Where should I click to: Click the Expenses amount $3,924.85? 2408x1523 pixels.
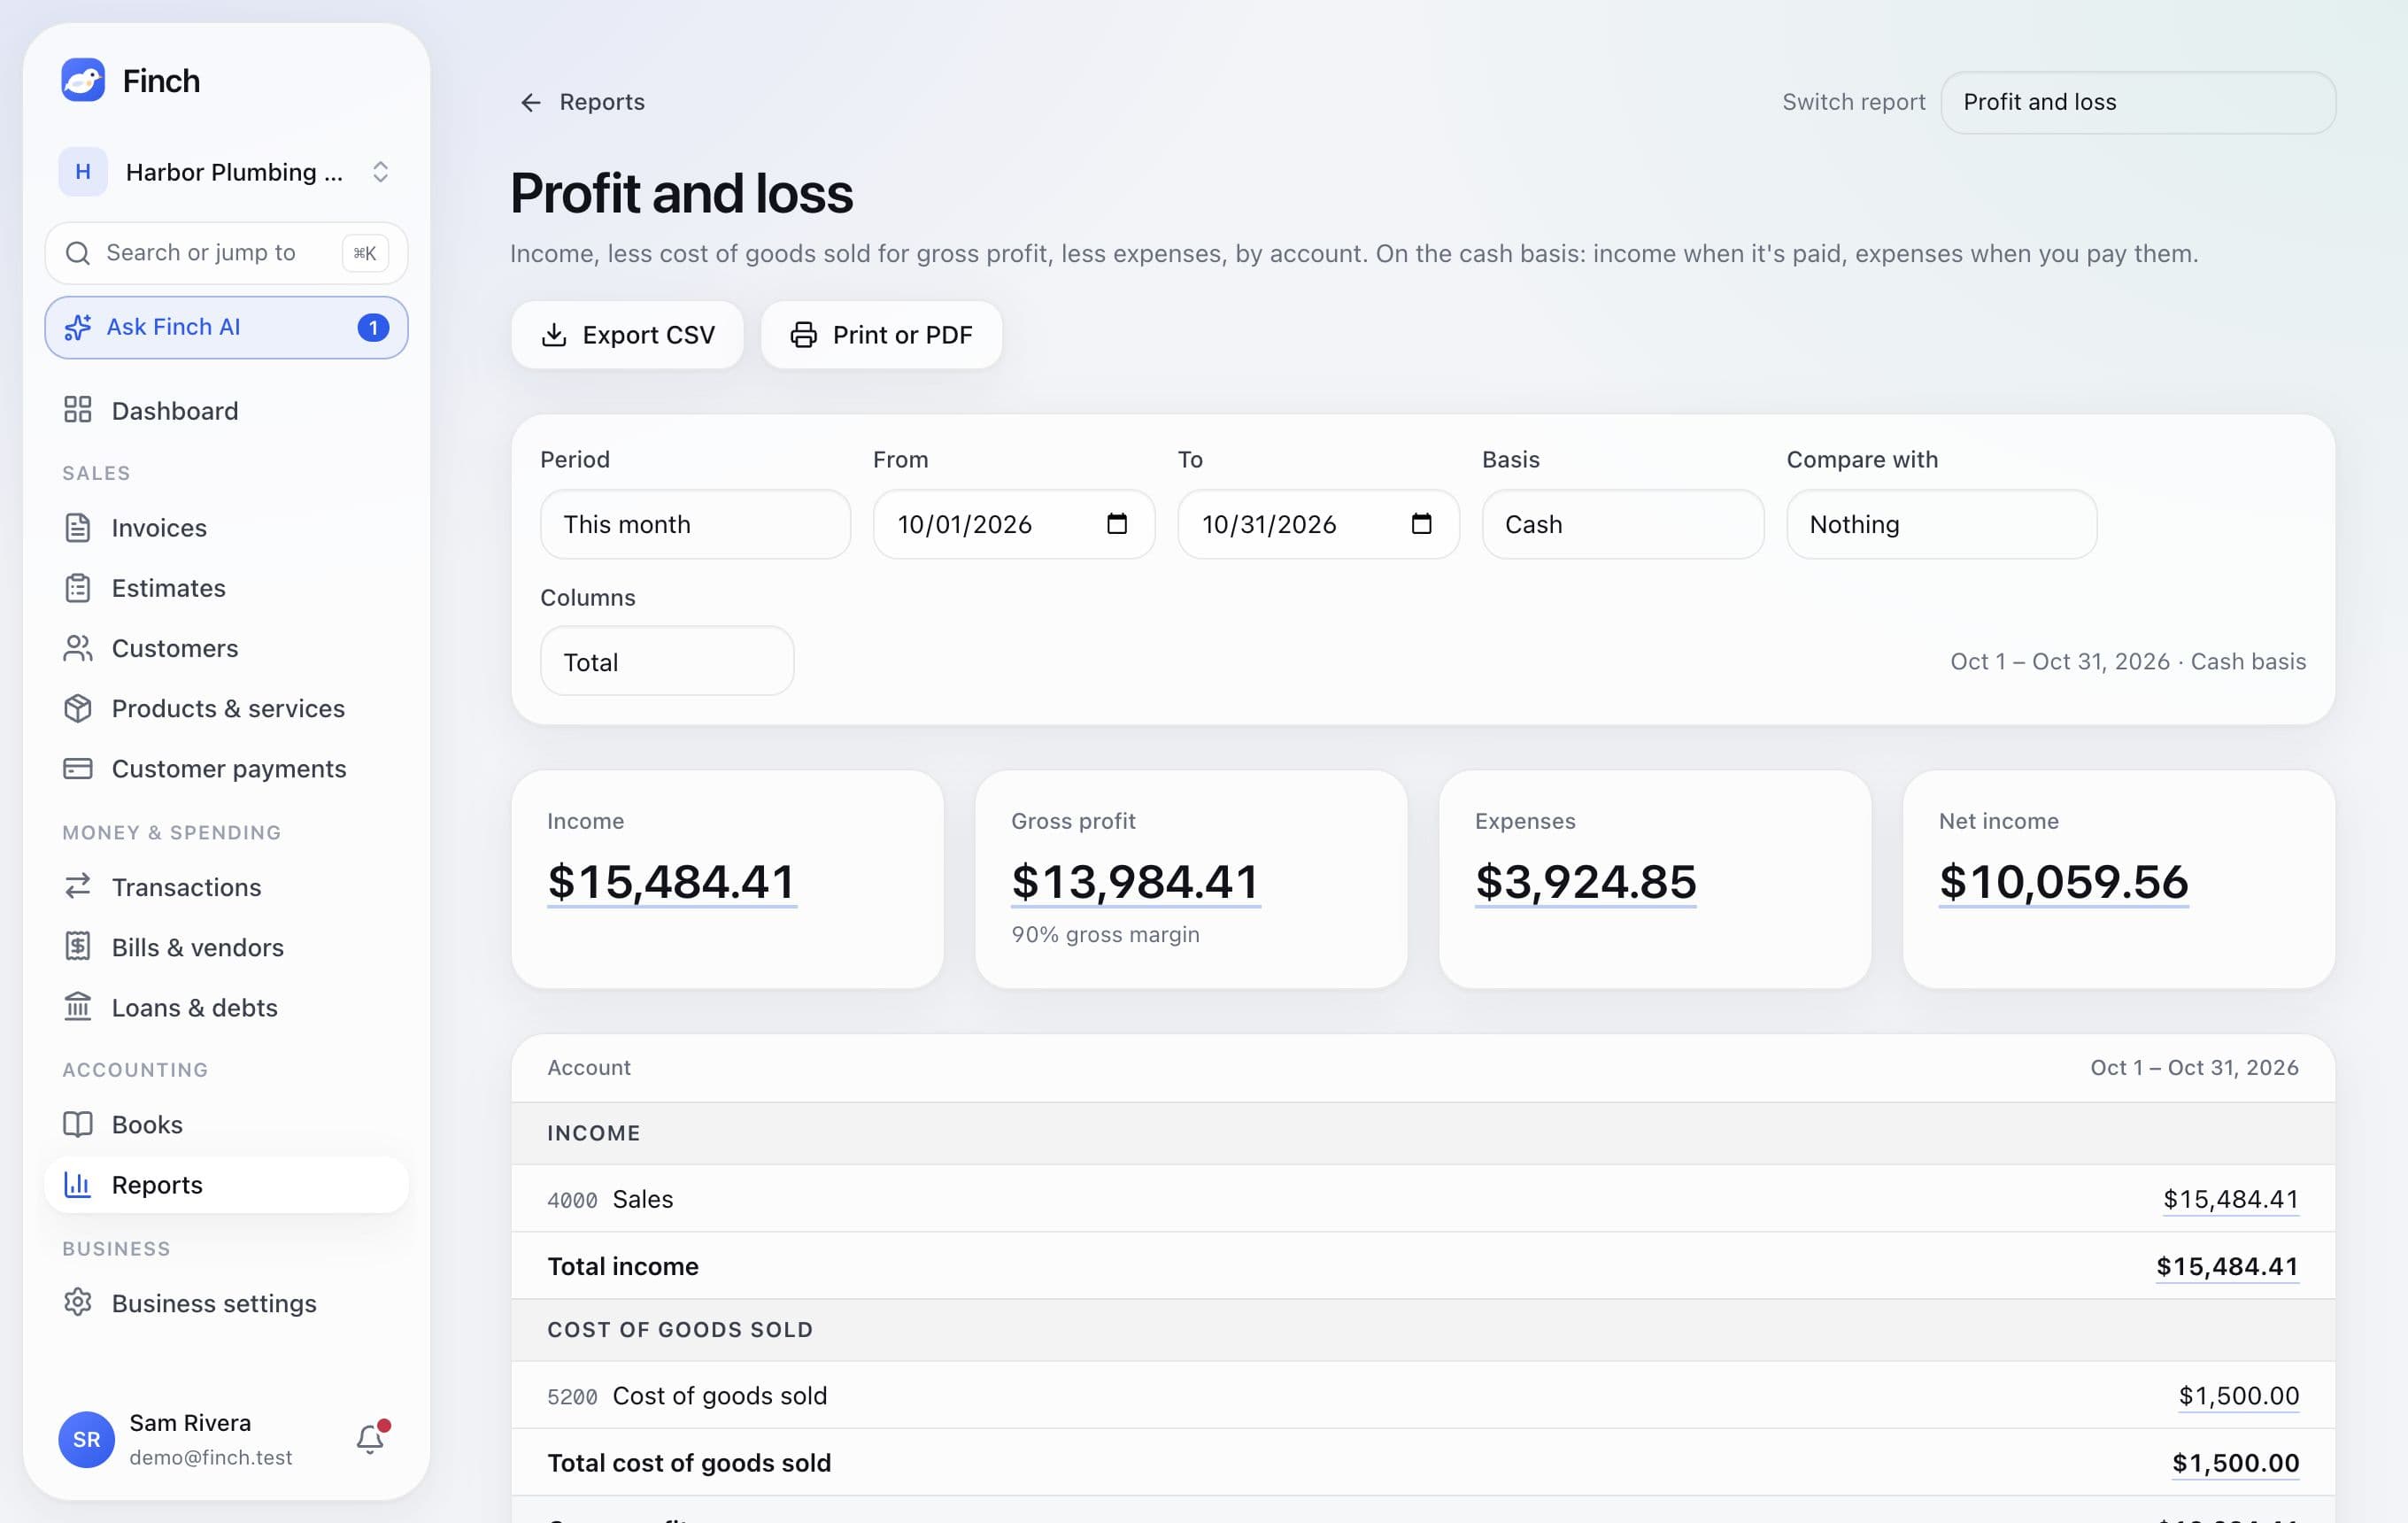pos(1585,882)
